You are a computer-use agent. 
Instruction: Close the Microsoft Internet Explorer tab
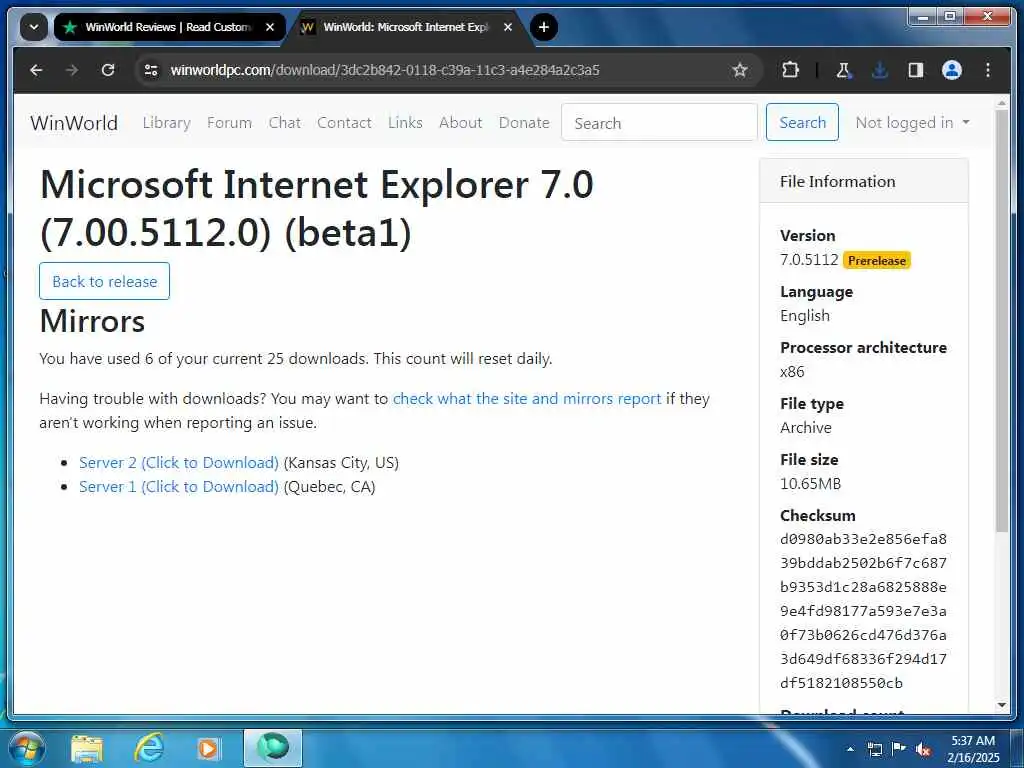pos(507,27)
